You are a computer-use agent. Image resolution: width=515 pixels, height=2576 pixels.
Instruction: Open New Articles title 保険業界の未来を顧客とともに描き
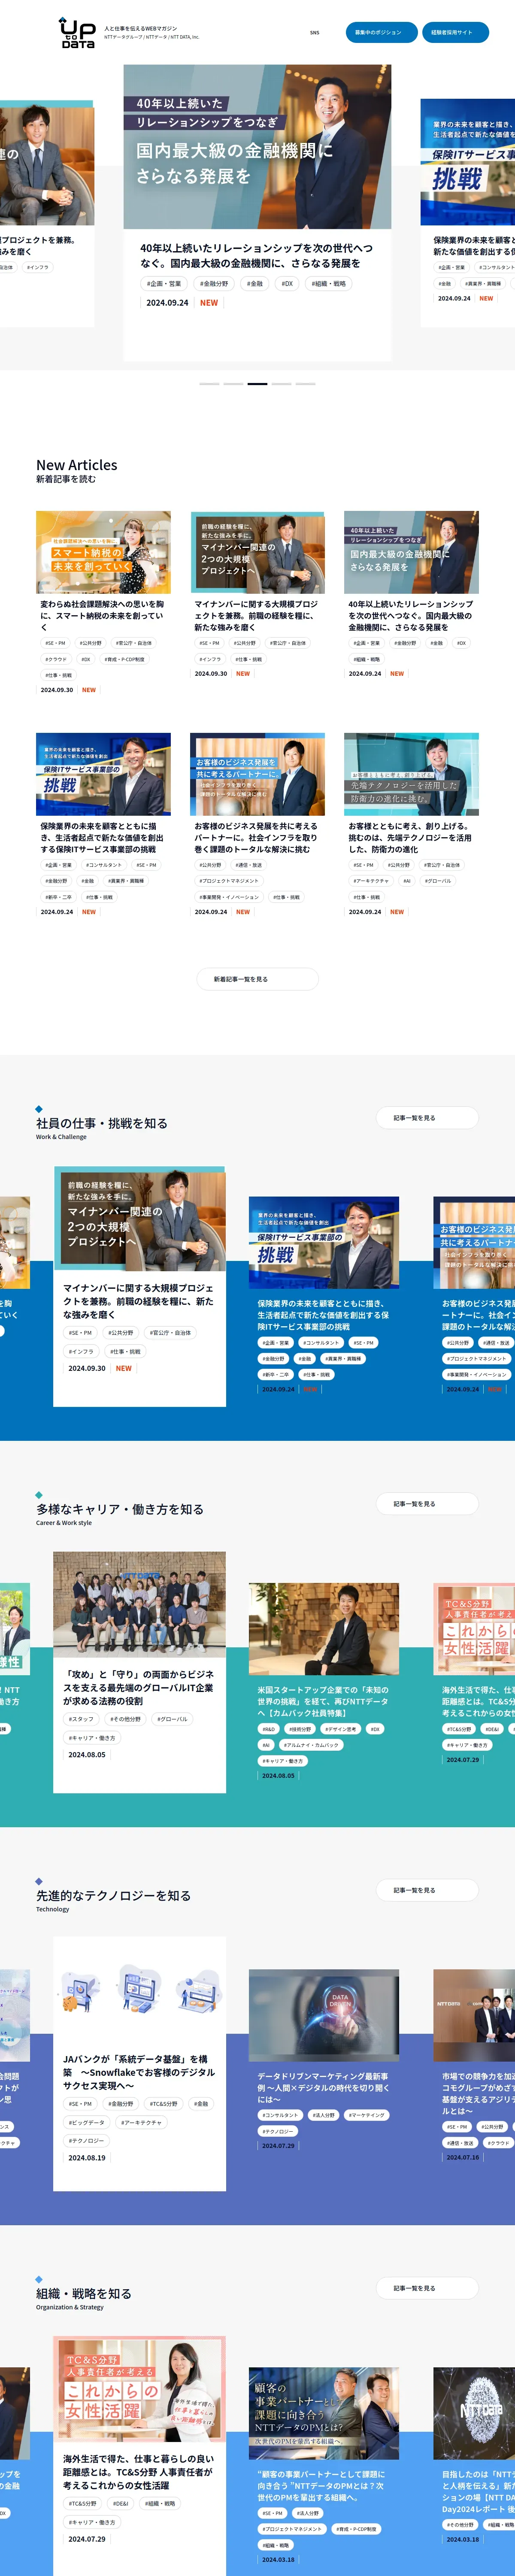[103, 837]
